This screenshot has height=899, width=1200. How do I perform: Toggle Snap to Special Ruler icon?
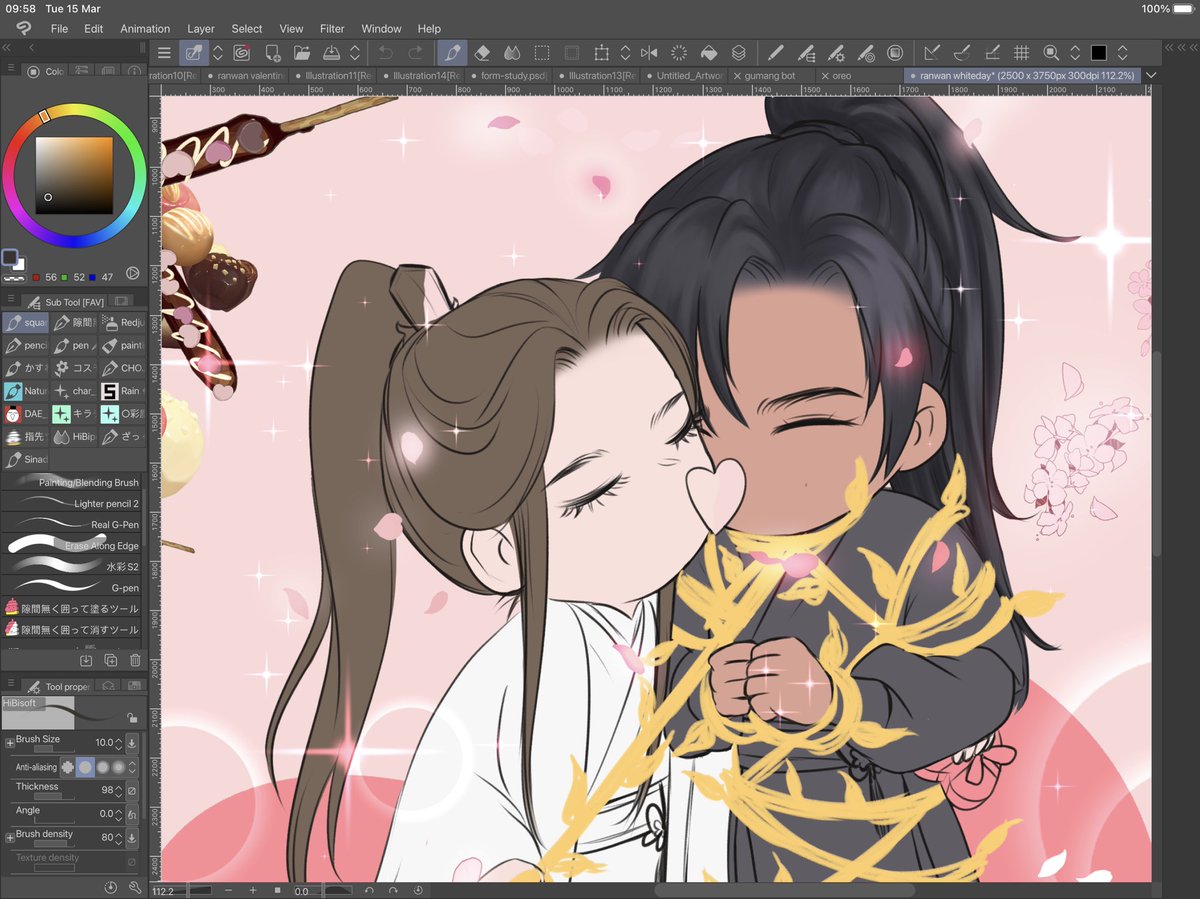tap(962, 52)
